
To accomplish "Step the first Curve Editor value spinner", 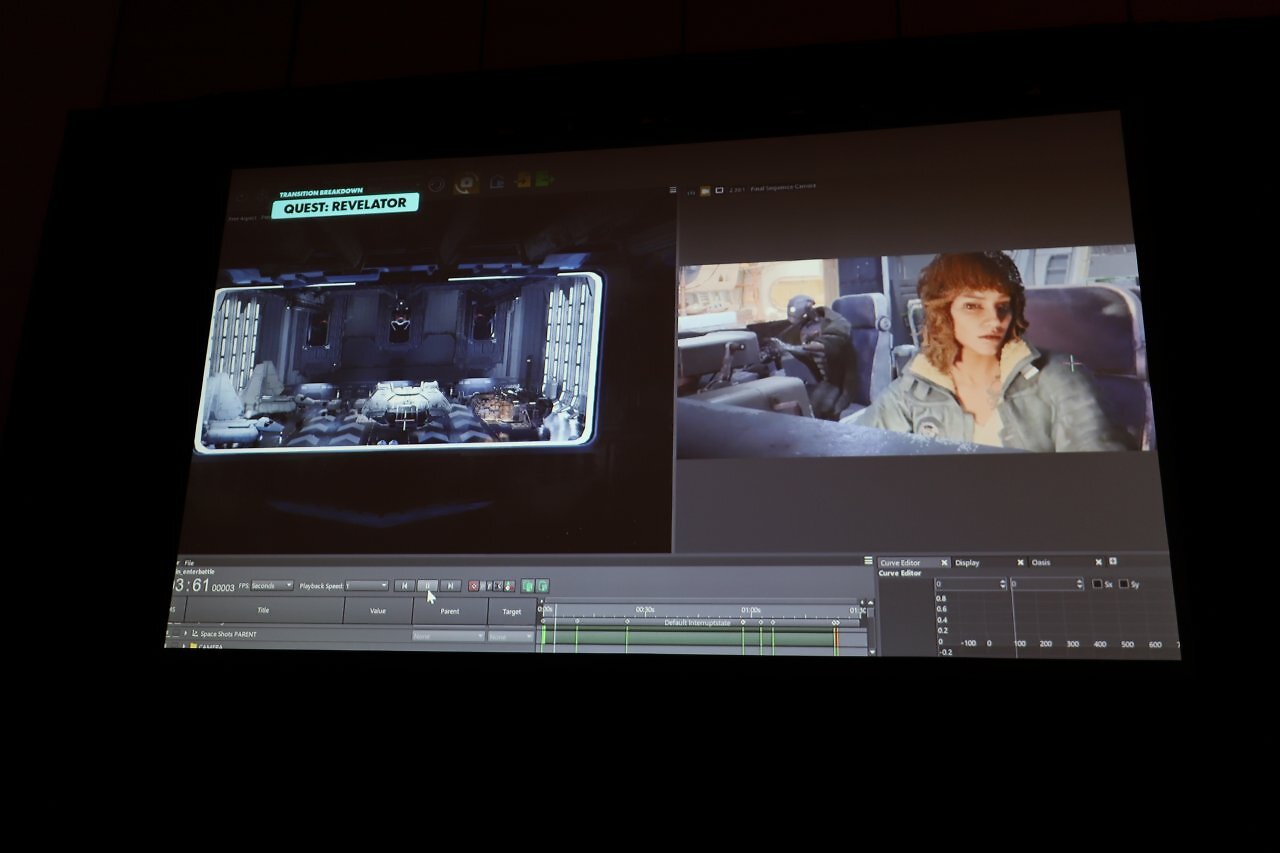I will coord(1004,584).
